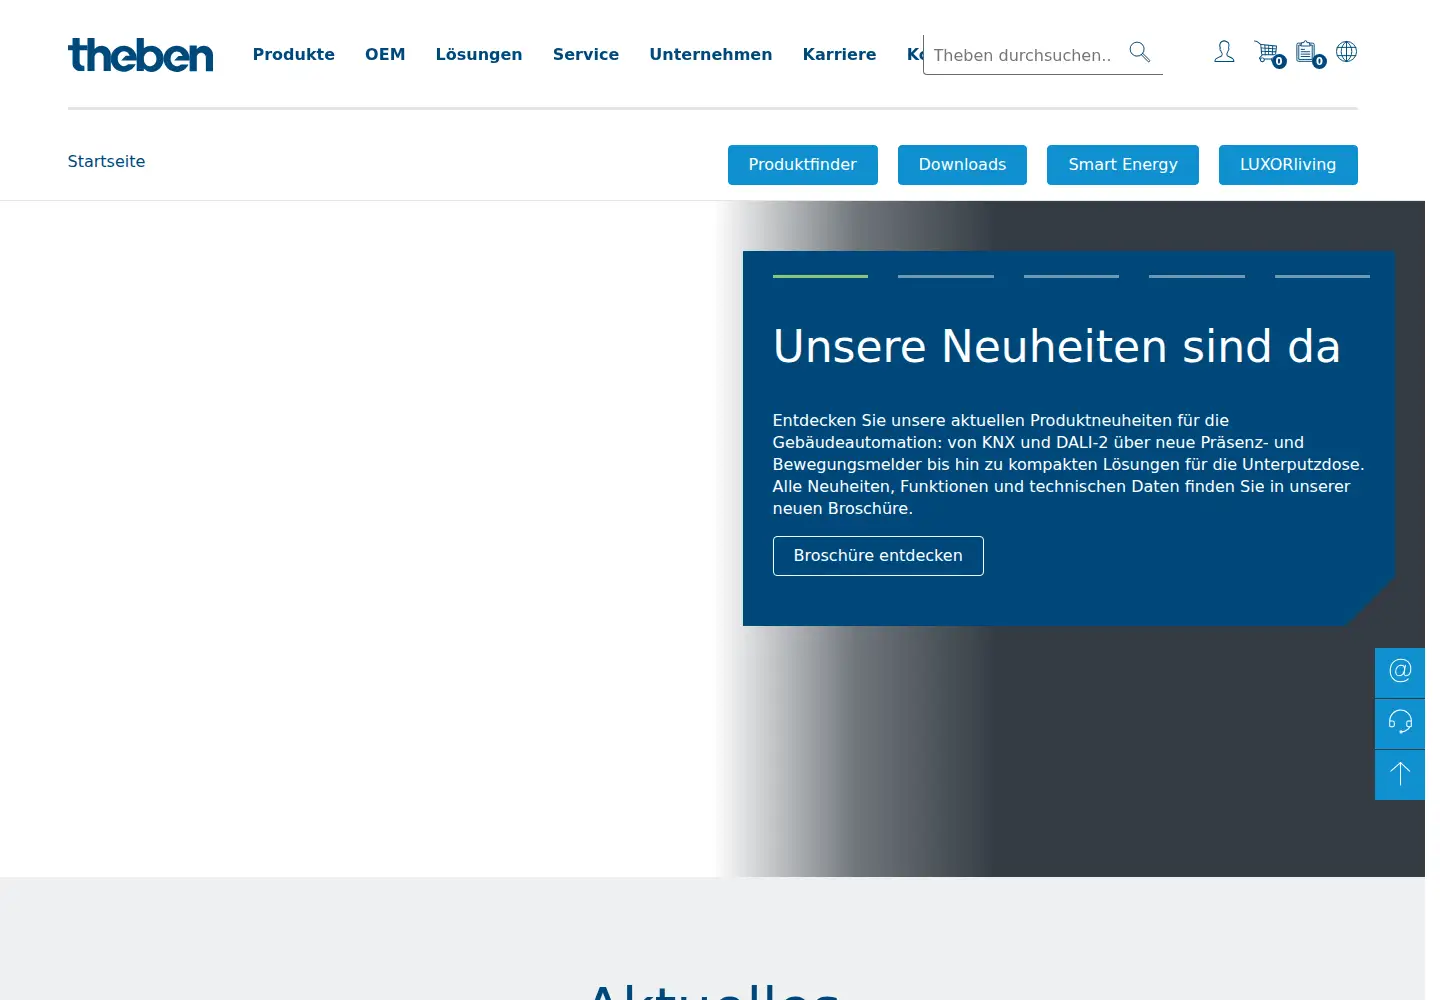Click the Produktfinder button
The image size is (1440, 1000).
point(803,165)
